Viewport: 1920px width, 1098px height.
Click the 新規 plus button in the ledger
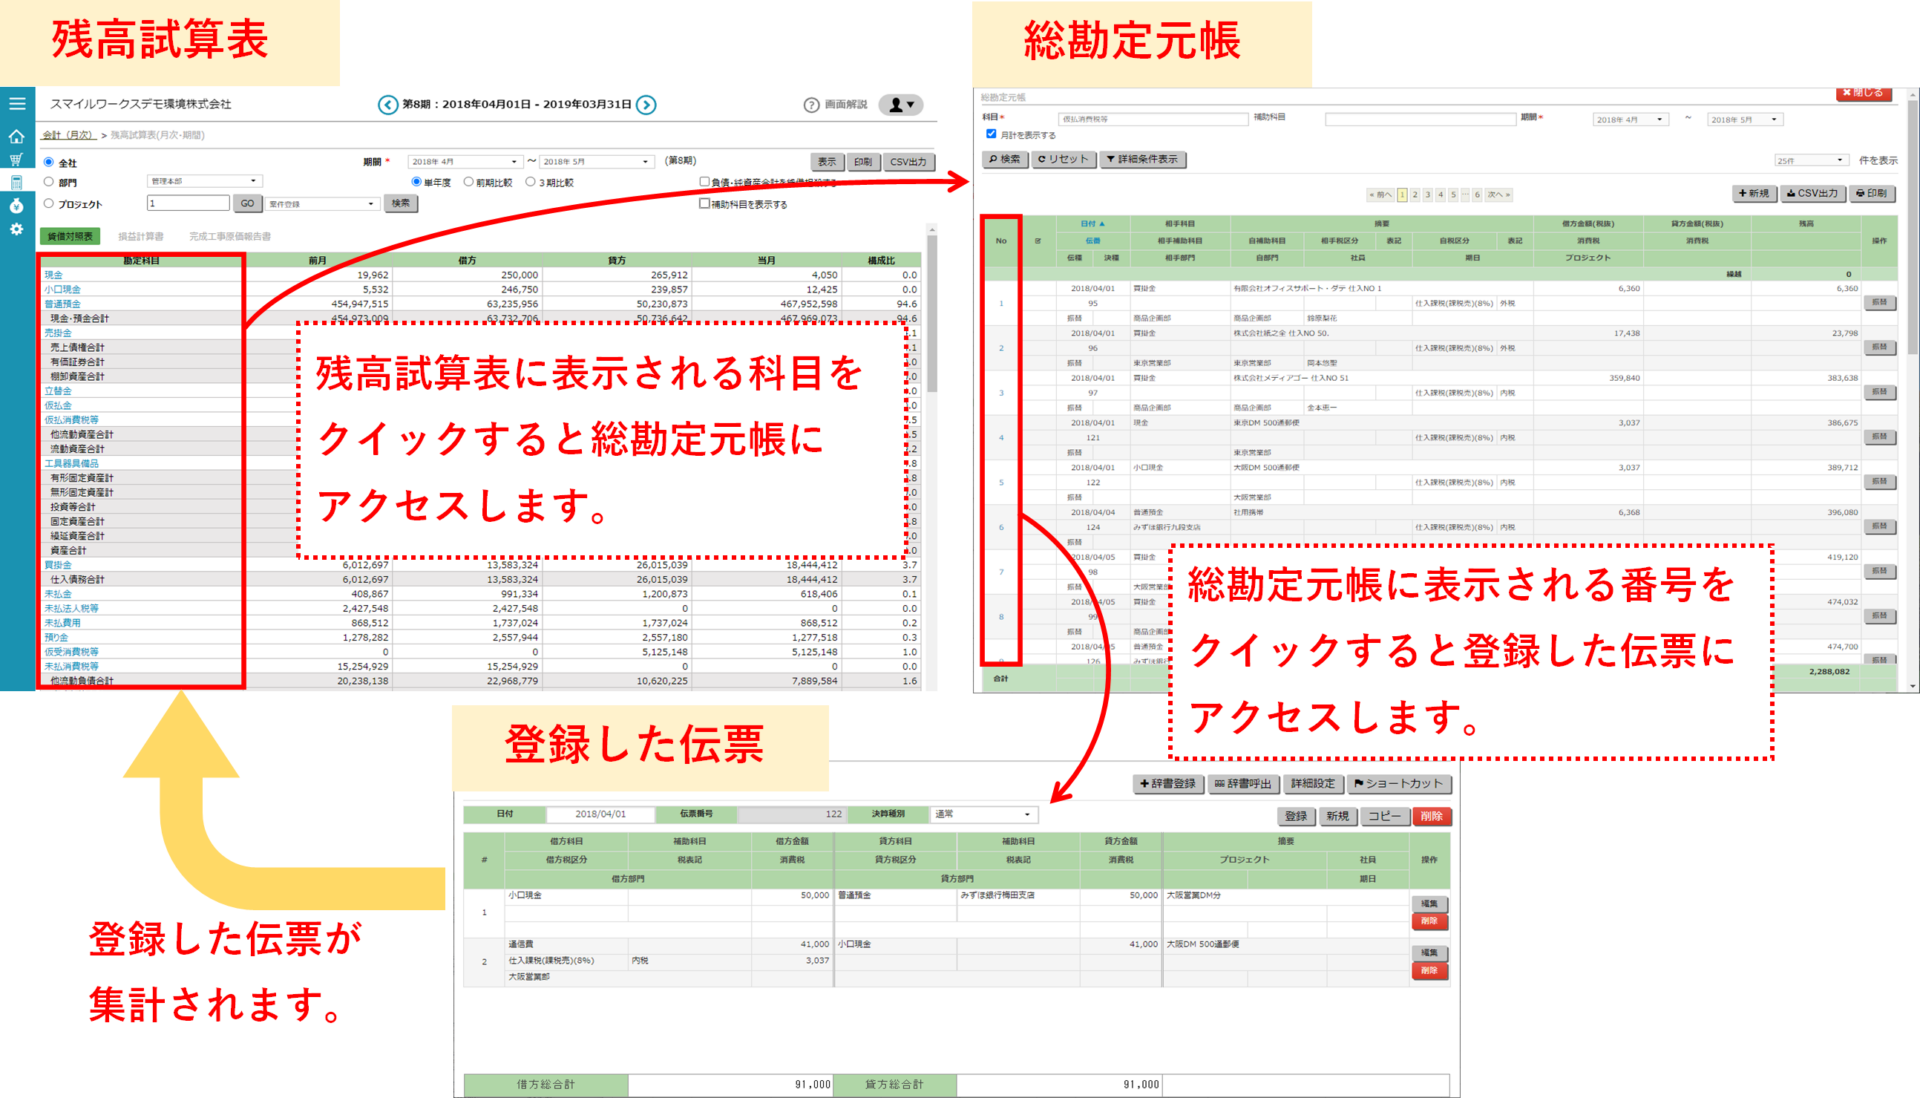click(x=1754, y=193)
